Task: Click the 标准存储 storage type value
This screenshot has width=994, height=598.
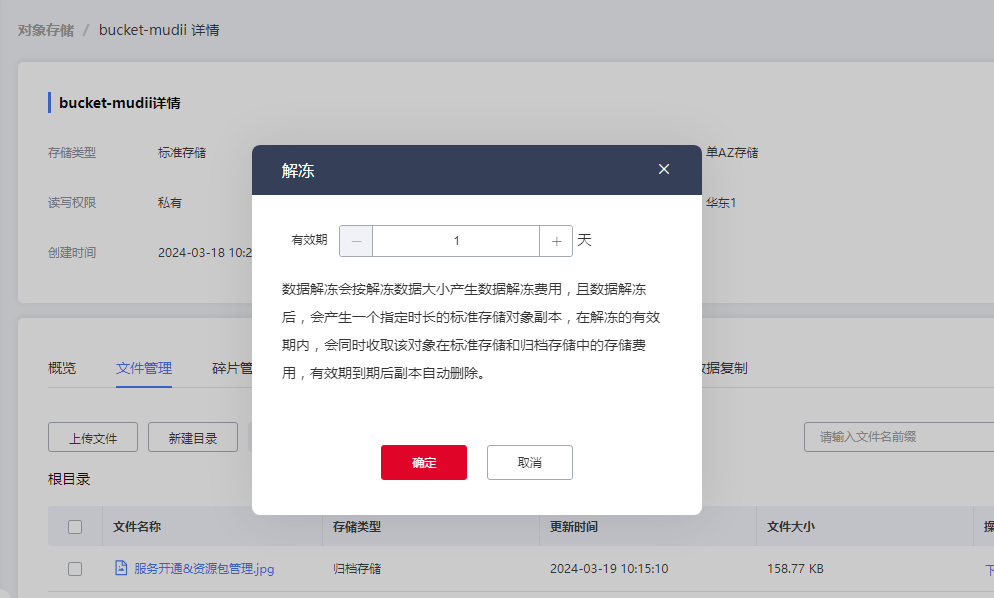Action: 182,153
